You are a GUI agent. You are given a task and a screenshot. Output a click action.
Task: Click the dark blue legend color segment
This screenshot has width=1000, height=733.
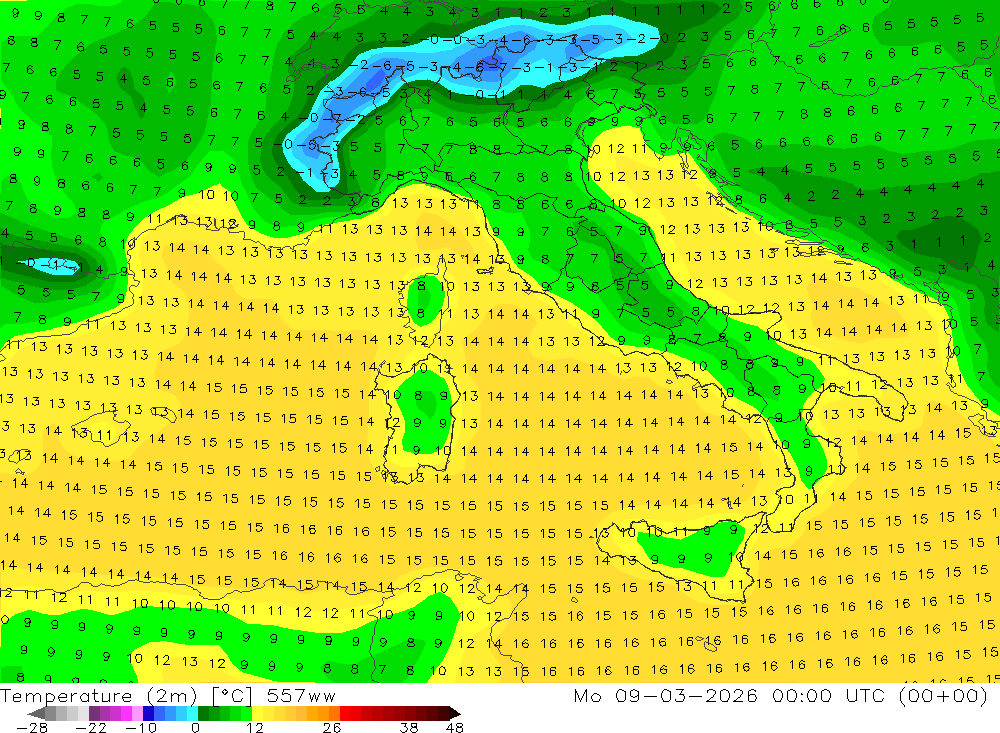tap(148, 713)
